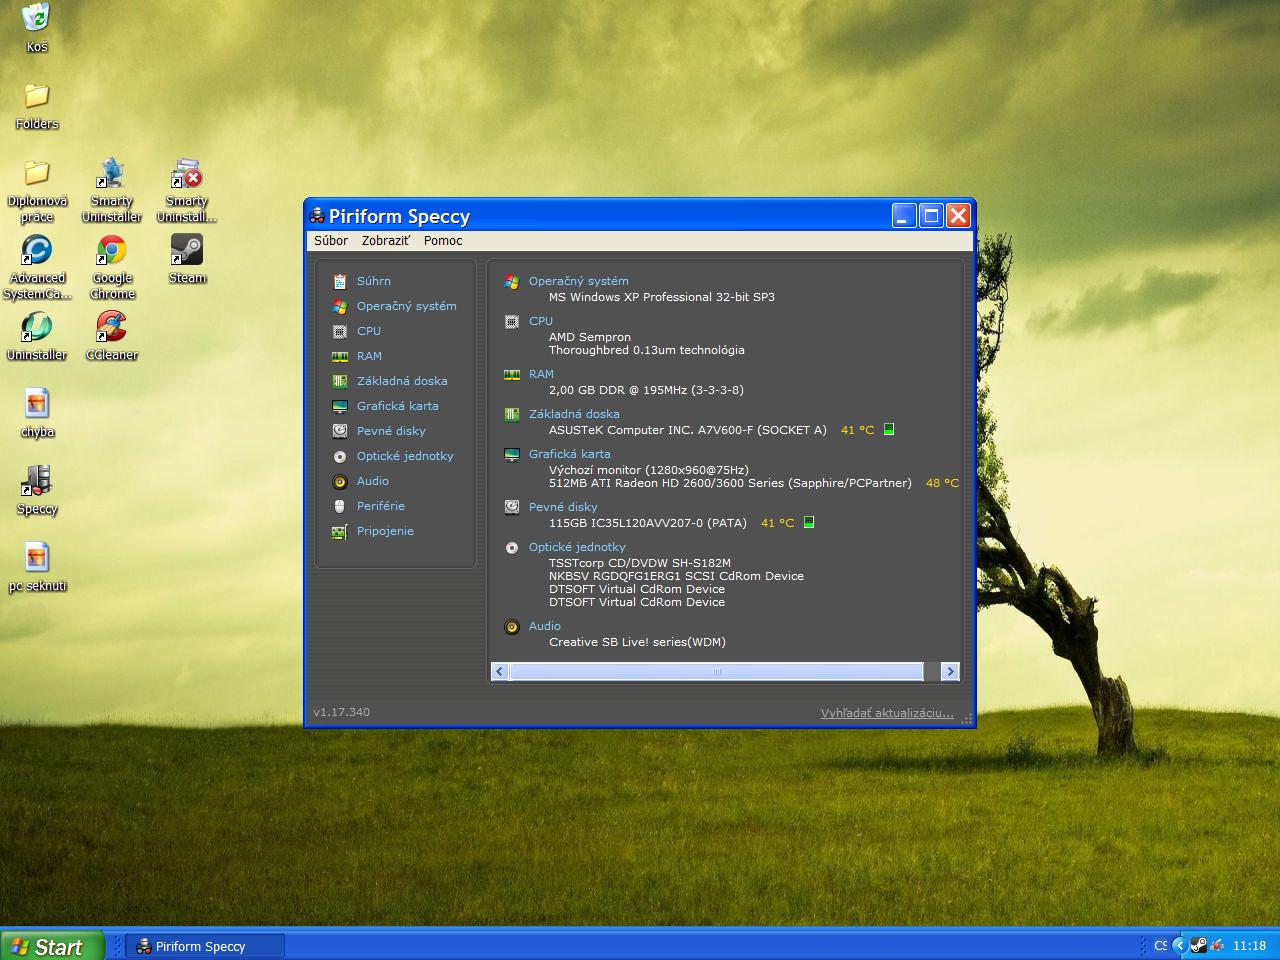Click the Periférie mouse icon in sidebar
The height and width of the screenshot is (960, 1280).
(x=340, y=506)
